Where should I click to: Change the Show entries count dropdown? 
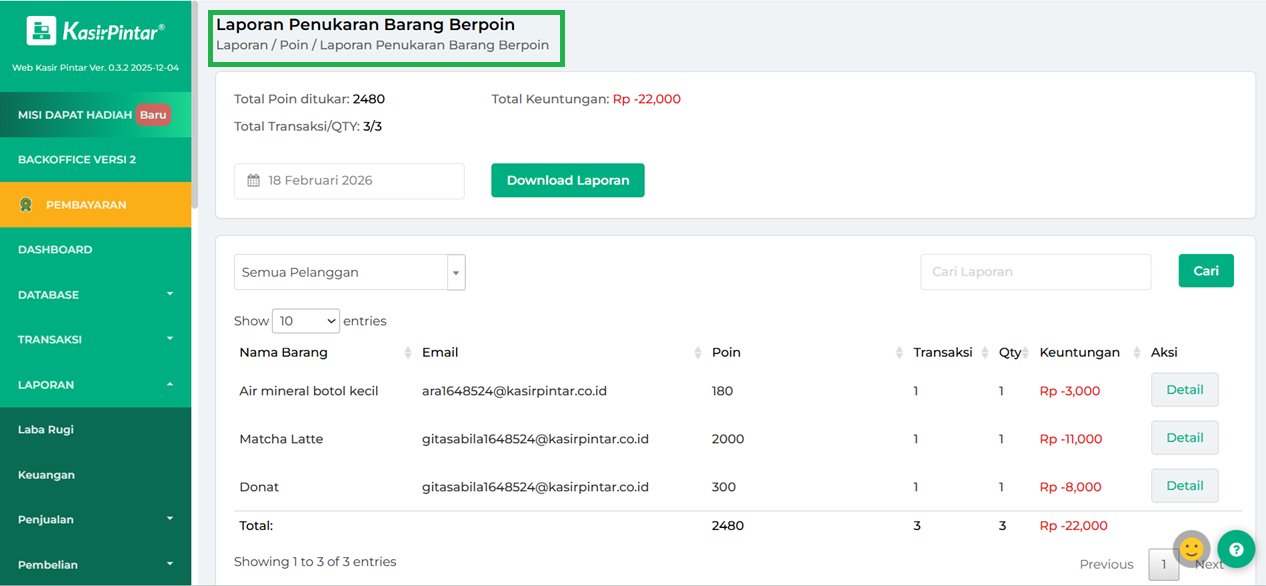(305, 321)
